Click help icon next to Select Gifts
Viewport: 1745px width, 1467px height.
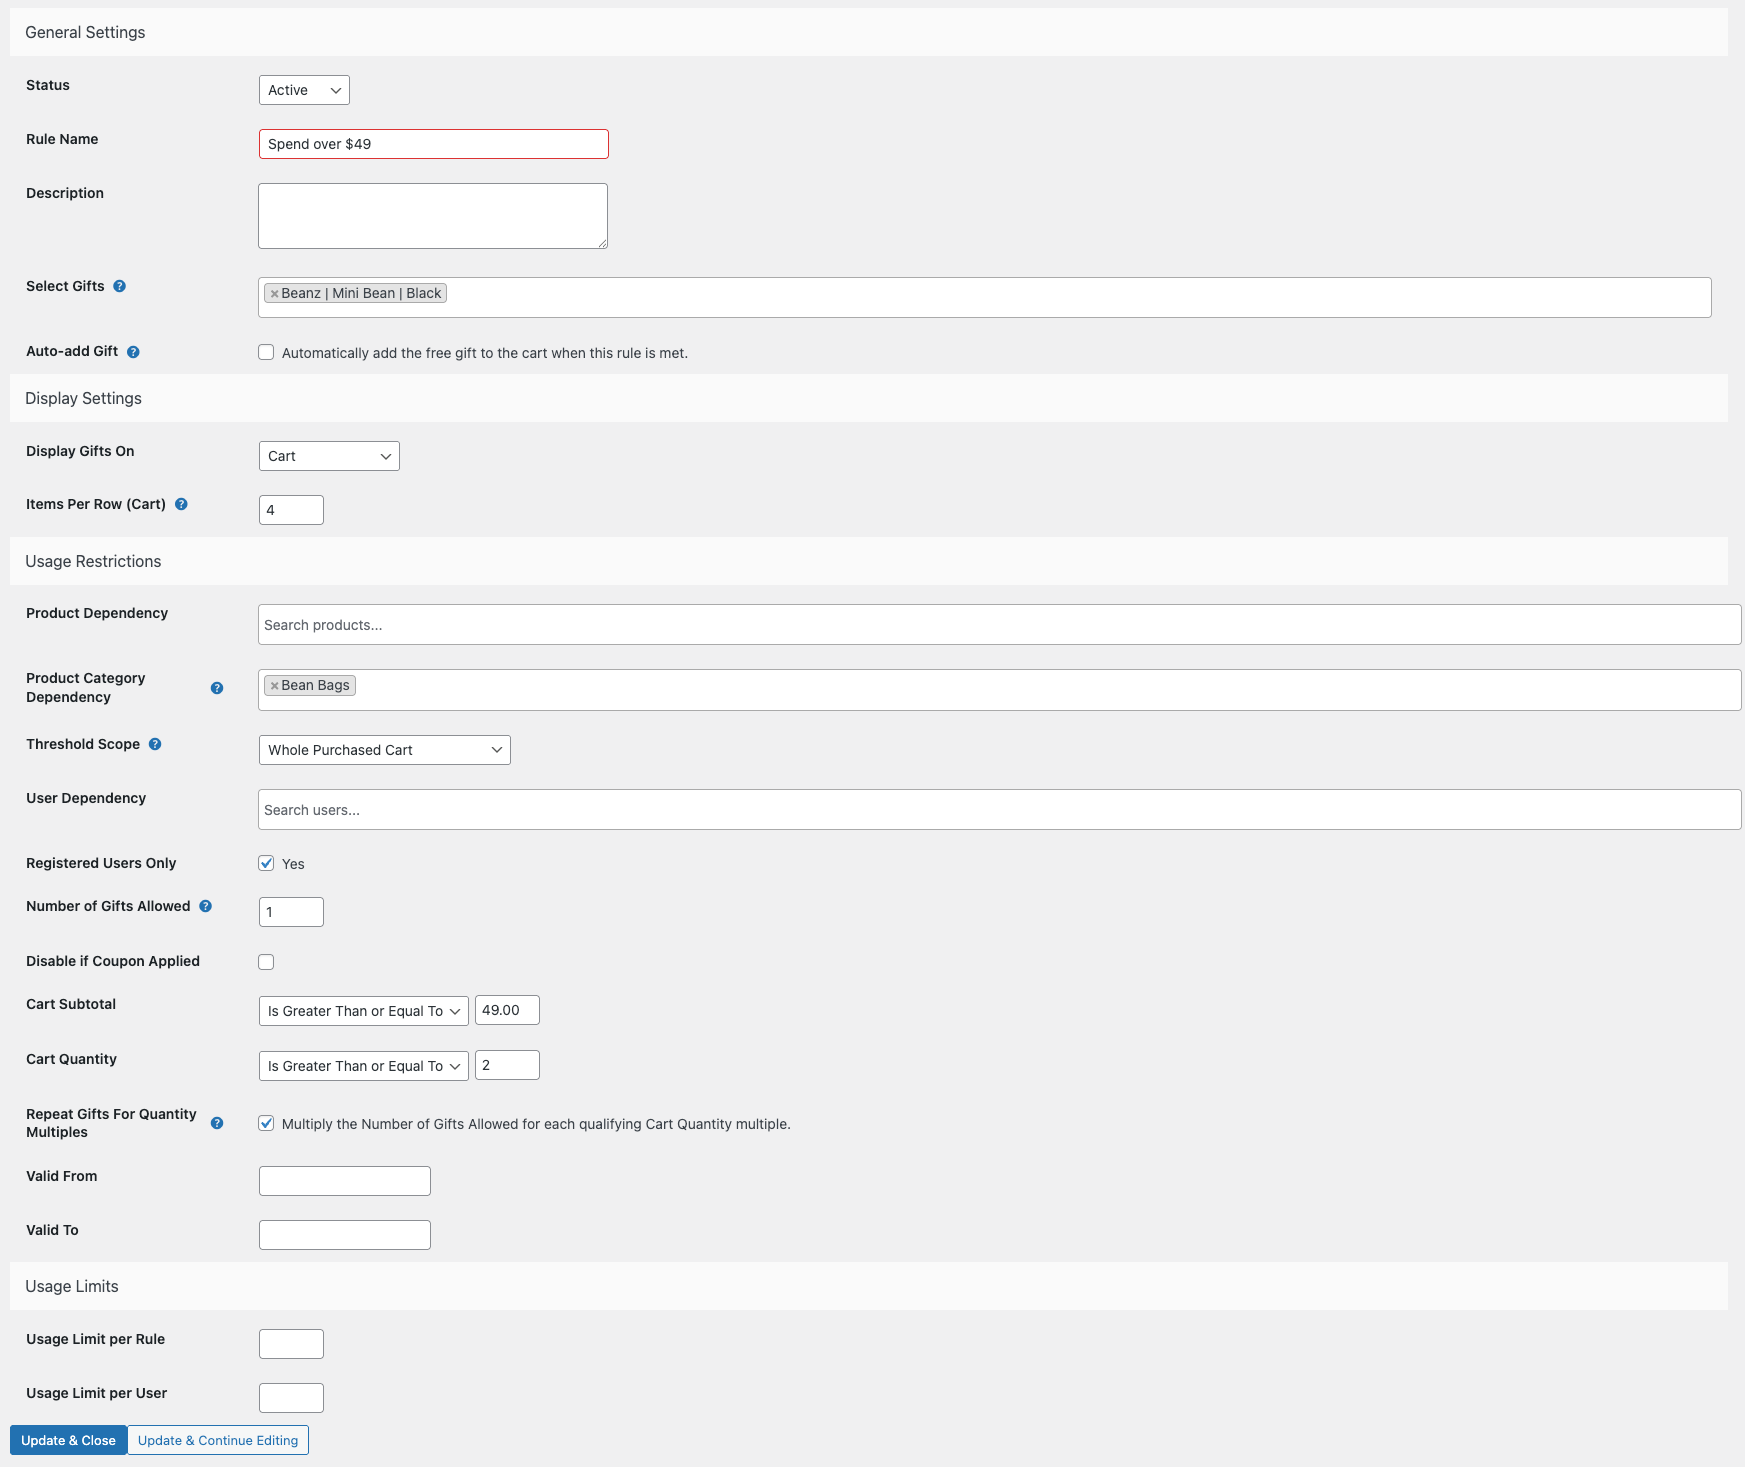point(119,286)
